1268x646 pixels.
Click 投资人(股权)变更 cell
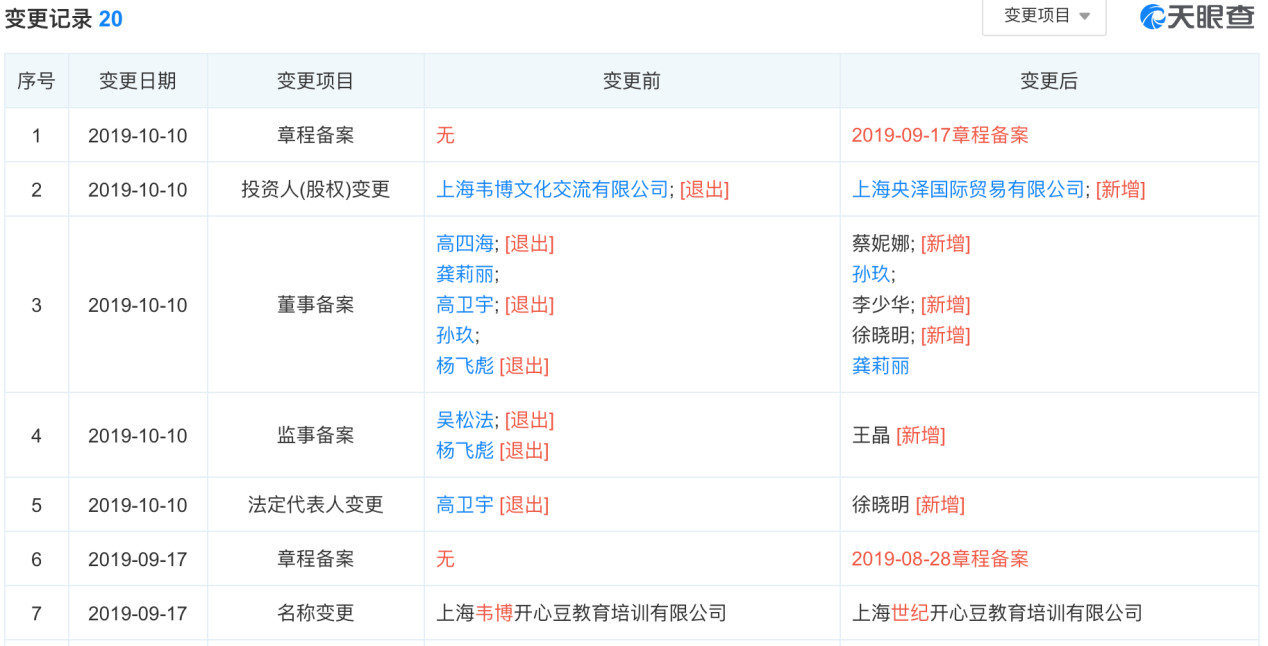pos(316,189)
